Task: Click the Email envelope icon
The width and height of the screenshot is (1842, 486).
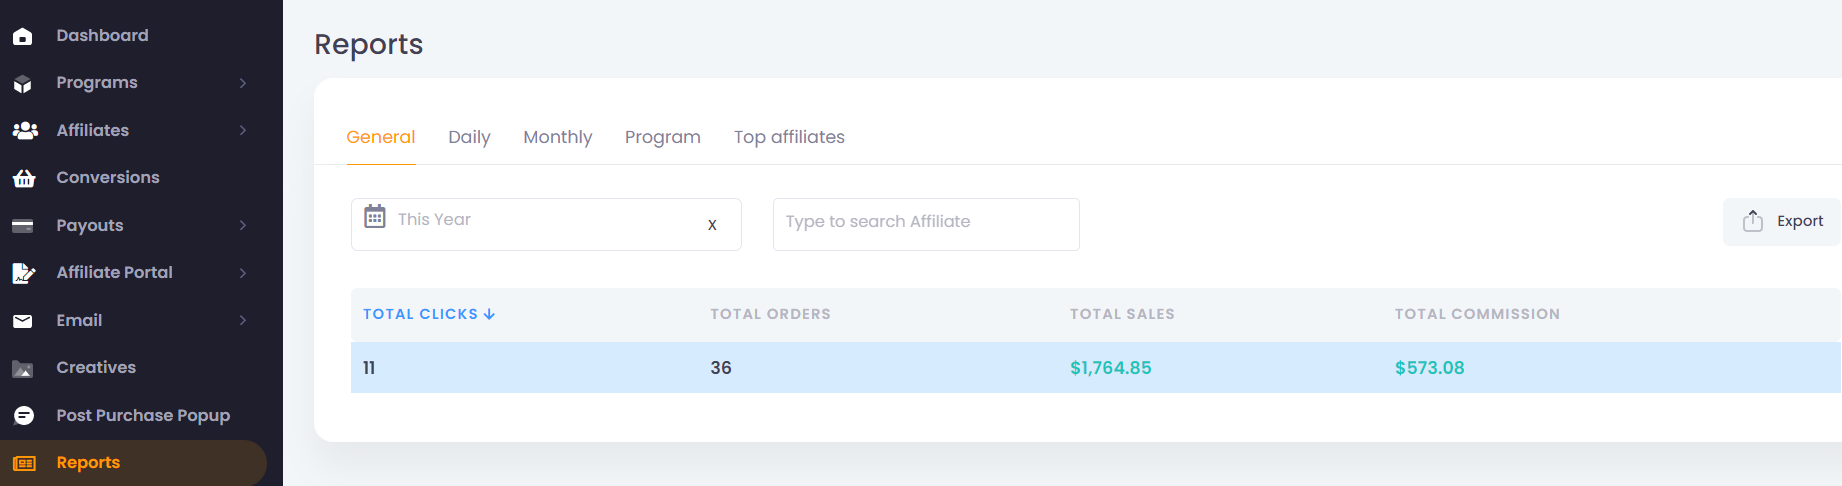Action: (23, 321)
